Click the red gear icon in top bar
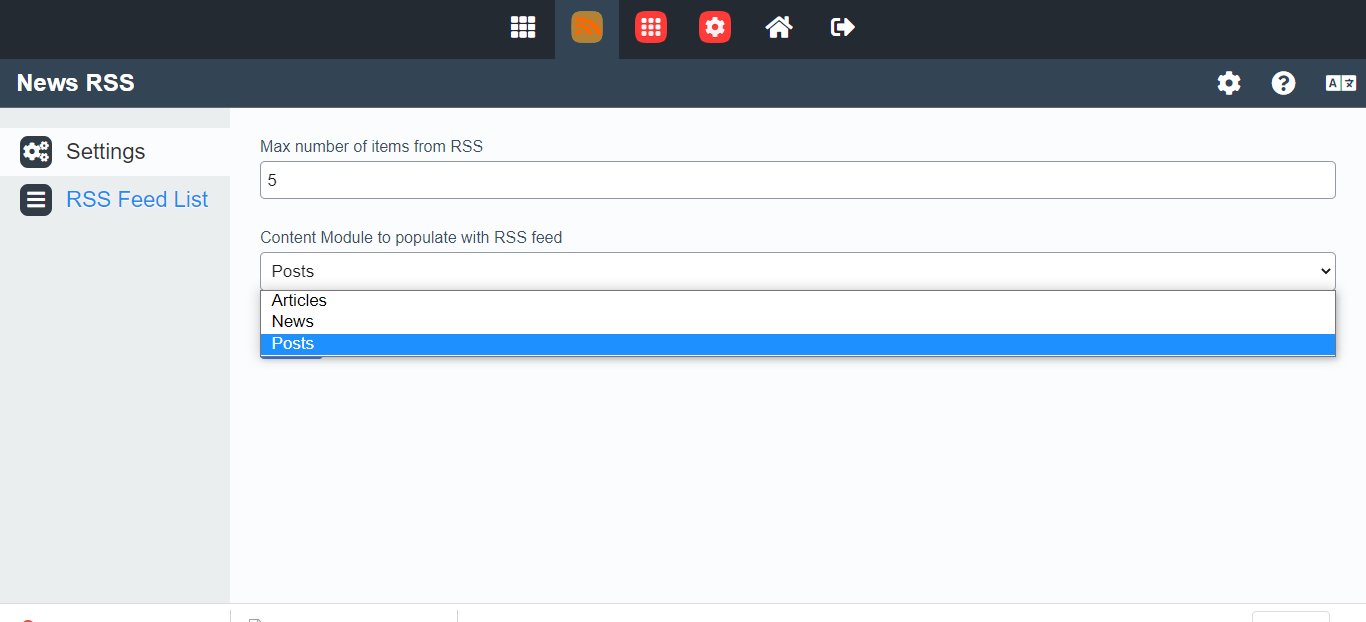This screenshot has width=1366, height=622. click(x=715, y=27)
